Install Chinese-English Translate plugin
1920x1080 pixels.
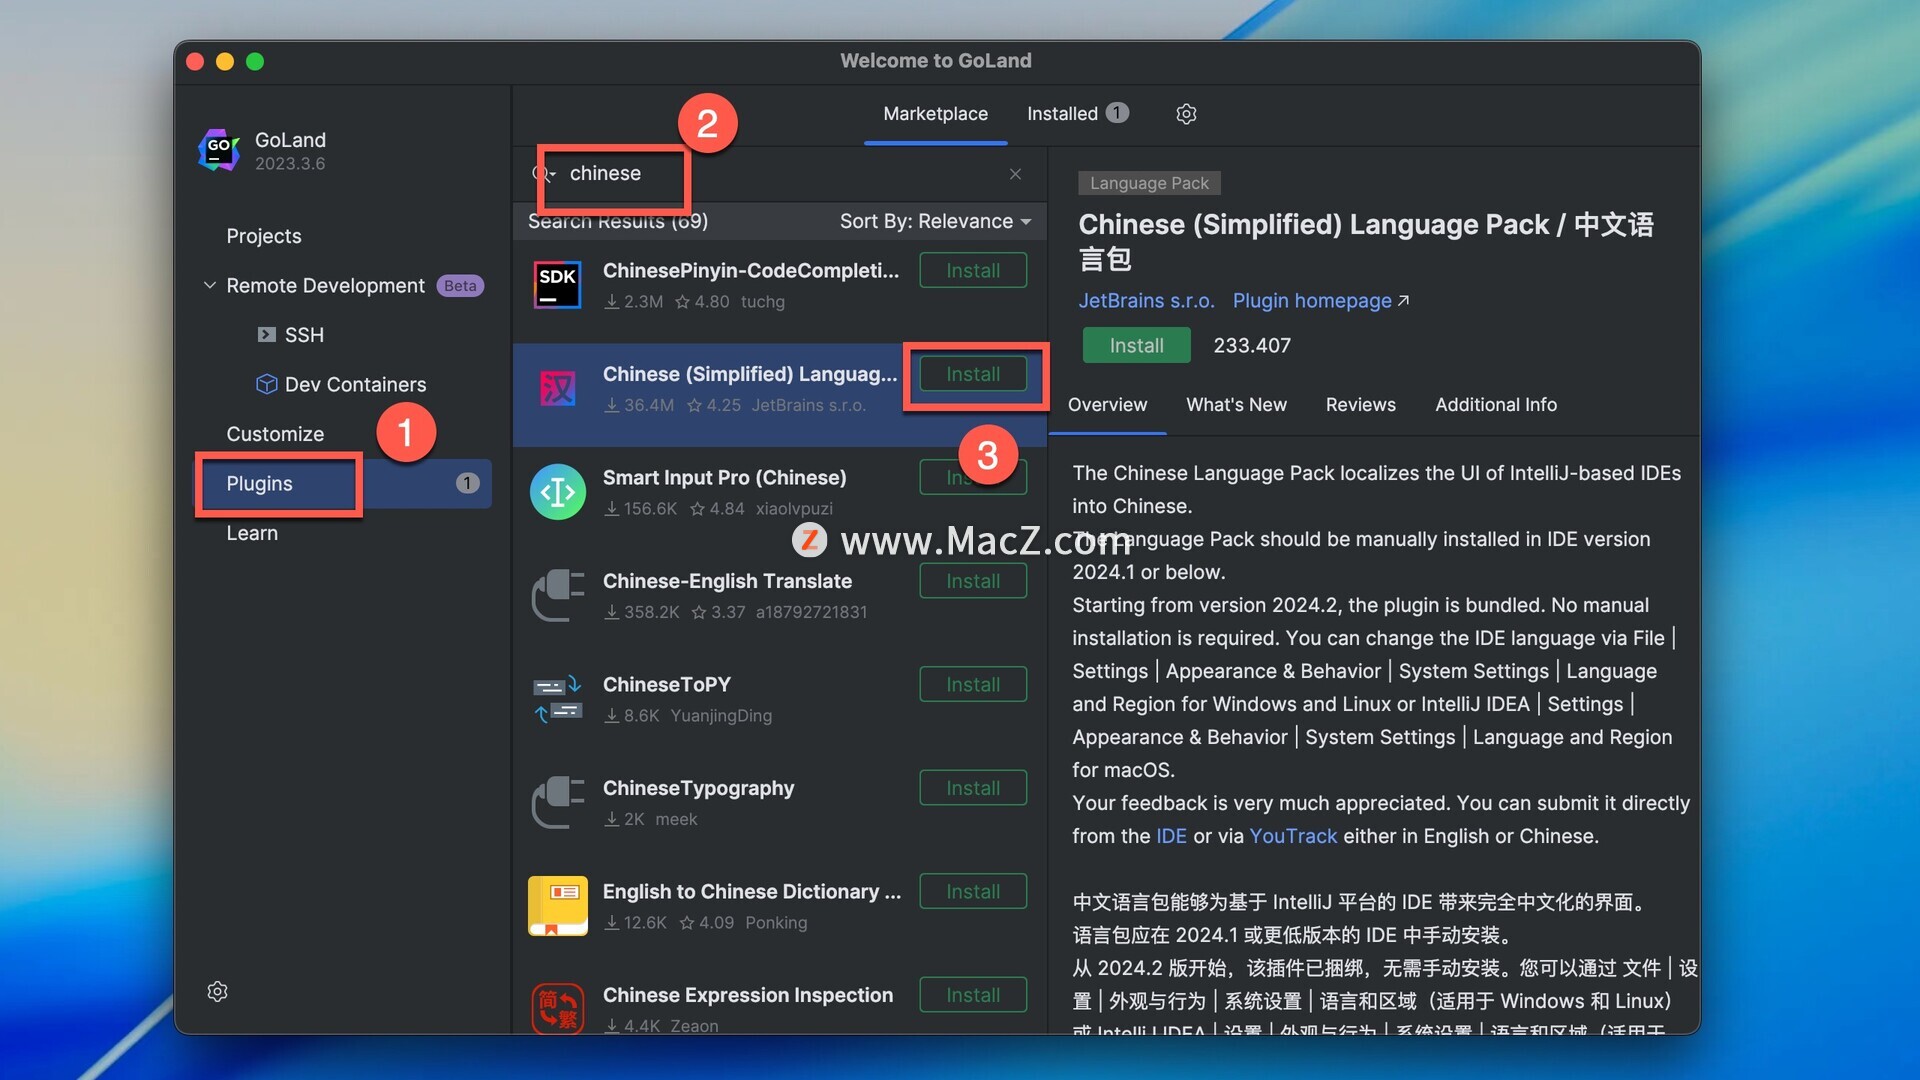pos(973,581)
